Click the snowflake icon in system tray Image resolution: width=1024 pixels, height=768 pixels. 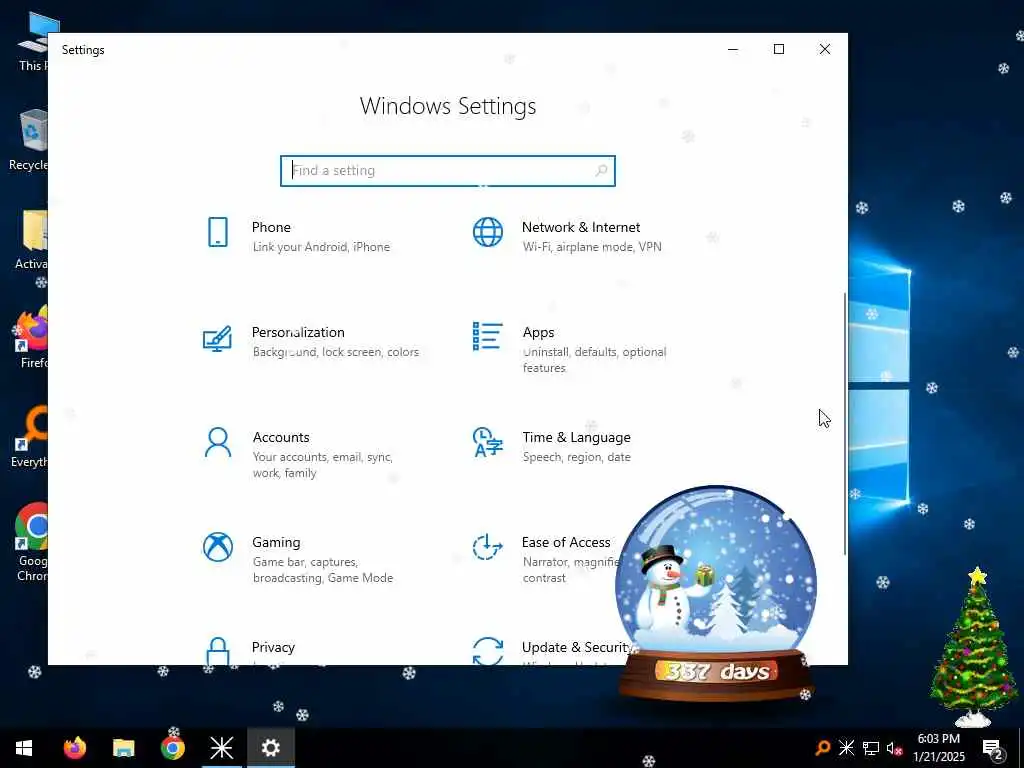click(x=846, y=747)
